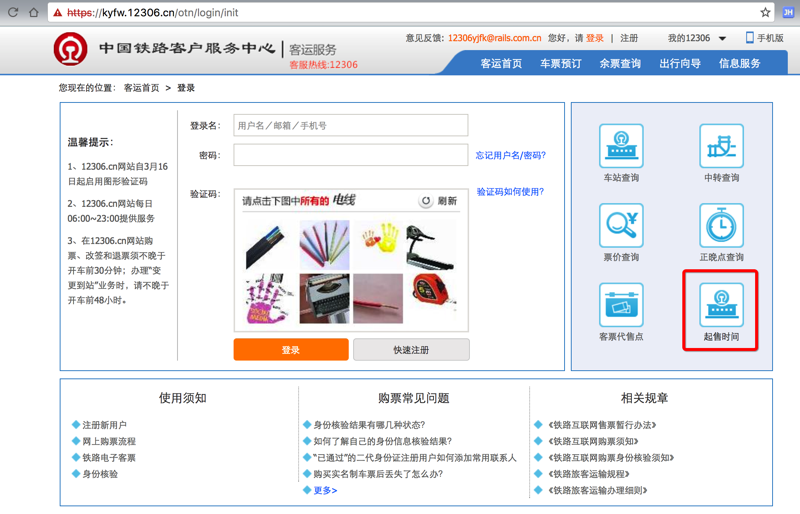
Task: Open 网上购票流程 link
Action: click(x=109, y=441)
